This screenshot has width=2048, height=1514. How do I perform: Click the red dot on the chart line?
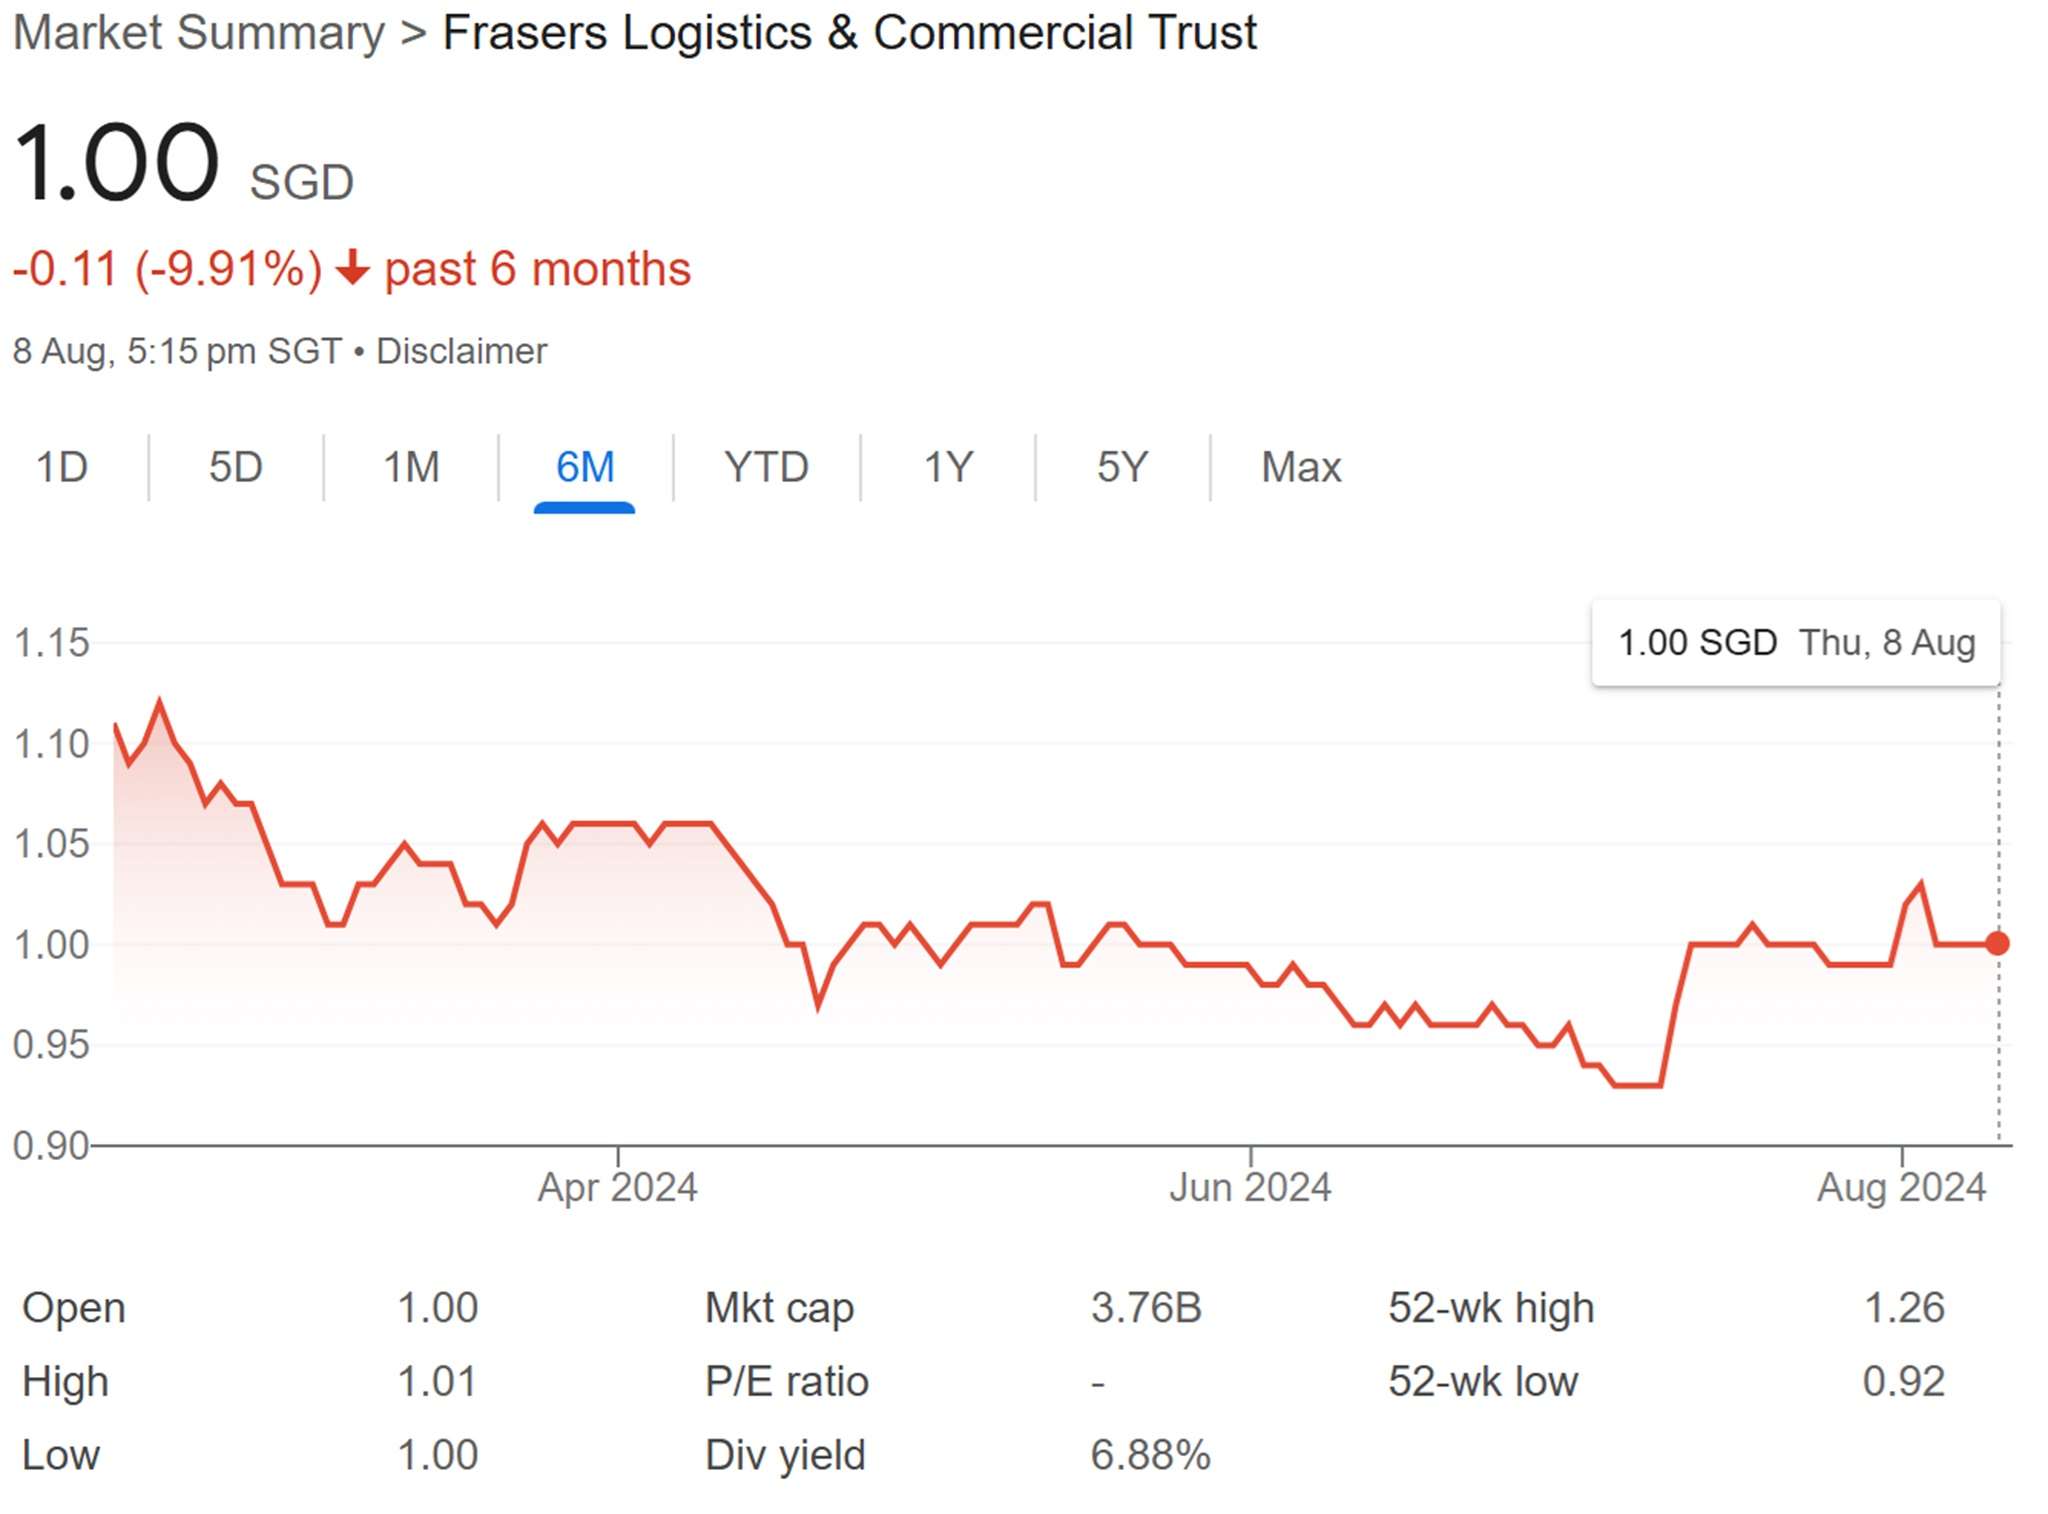point(1997,943)
